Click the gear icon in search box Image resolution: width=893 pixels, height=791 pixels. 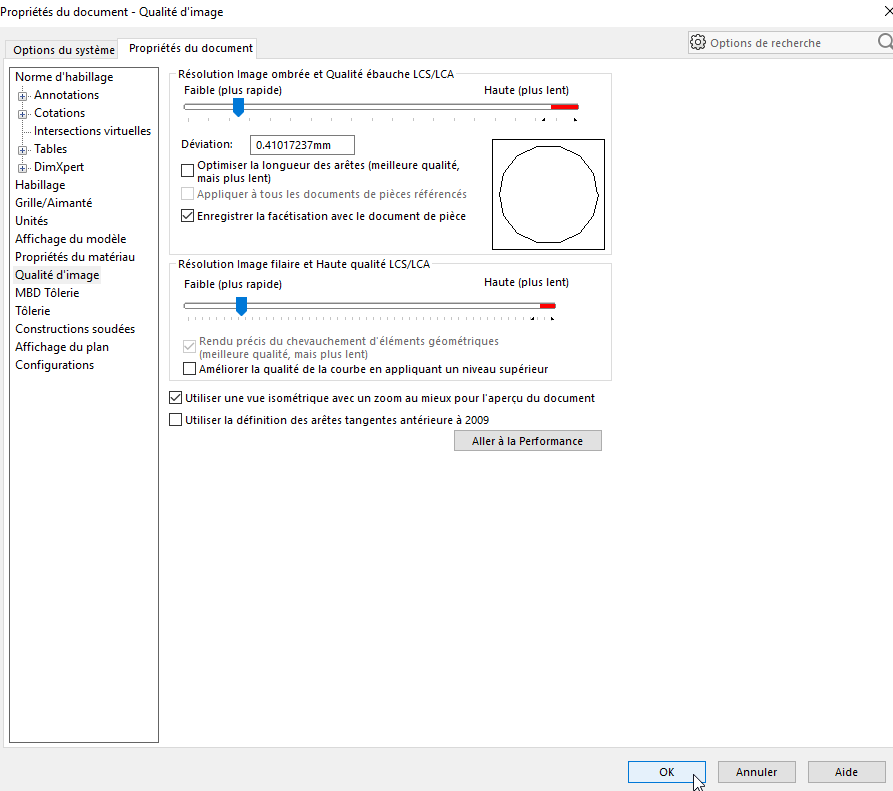coord(698,43)
